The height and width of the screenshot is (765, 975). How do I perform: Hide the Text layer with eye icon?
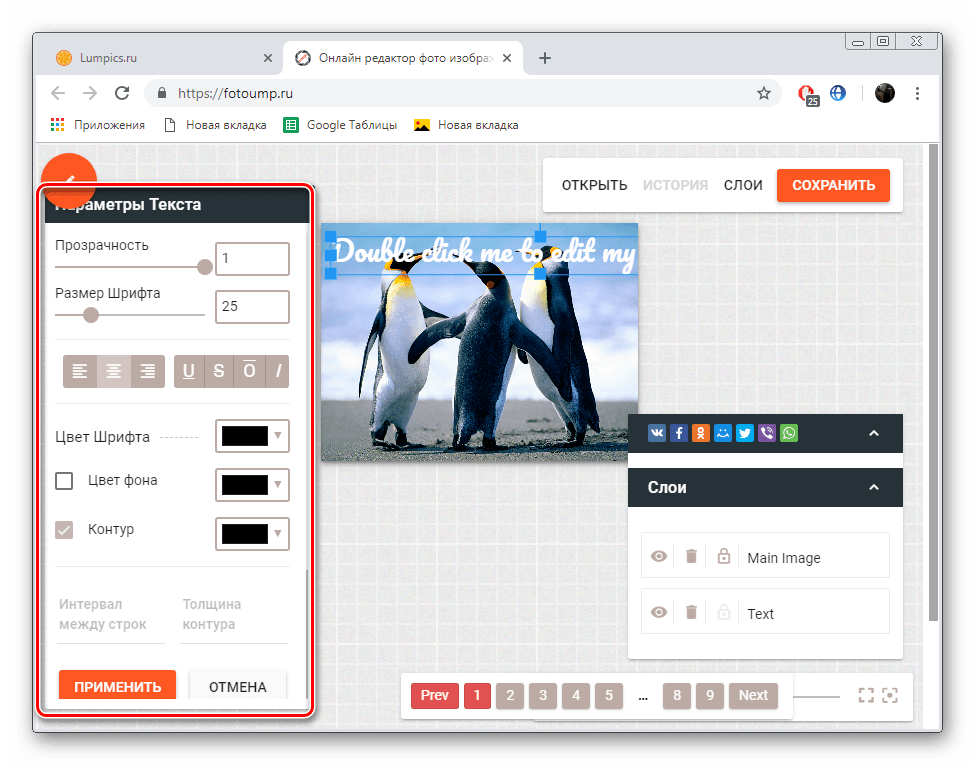(658, 613)
